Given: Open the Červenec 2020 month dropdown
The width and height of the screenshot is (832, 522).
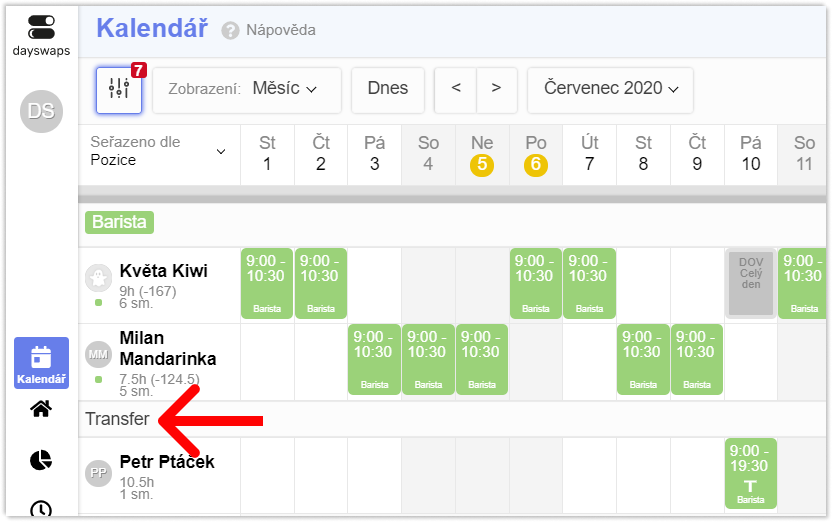Looking at the screenshot, I should point(610,90).
